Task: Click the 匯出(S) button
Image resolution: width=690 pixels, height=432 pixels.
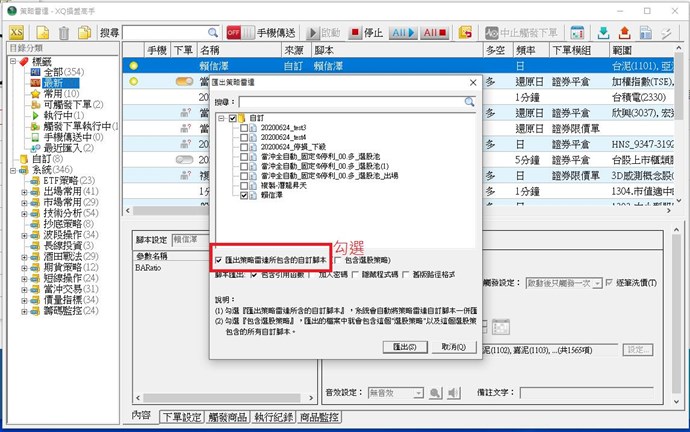Action: [x=405, y=347]
